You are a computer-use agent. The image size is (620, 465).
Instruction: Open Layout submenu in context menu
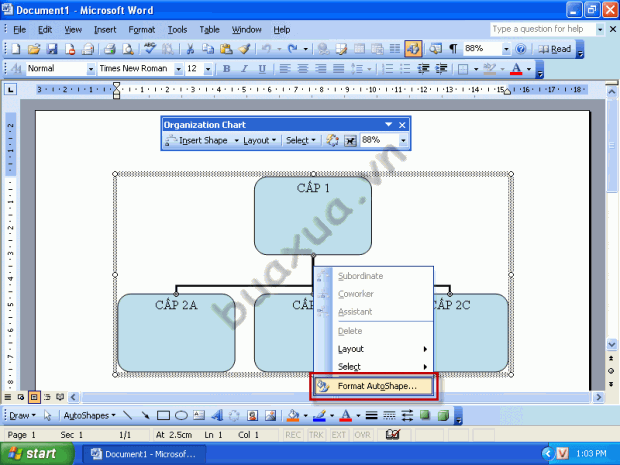pyautogui.click(x=373, y=349)
